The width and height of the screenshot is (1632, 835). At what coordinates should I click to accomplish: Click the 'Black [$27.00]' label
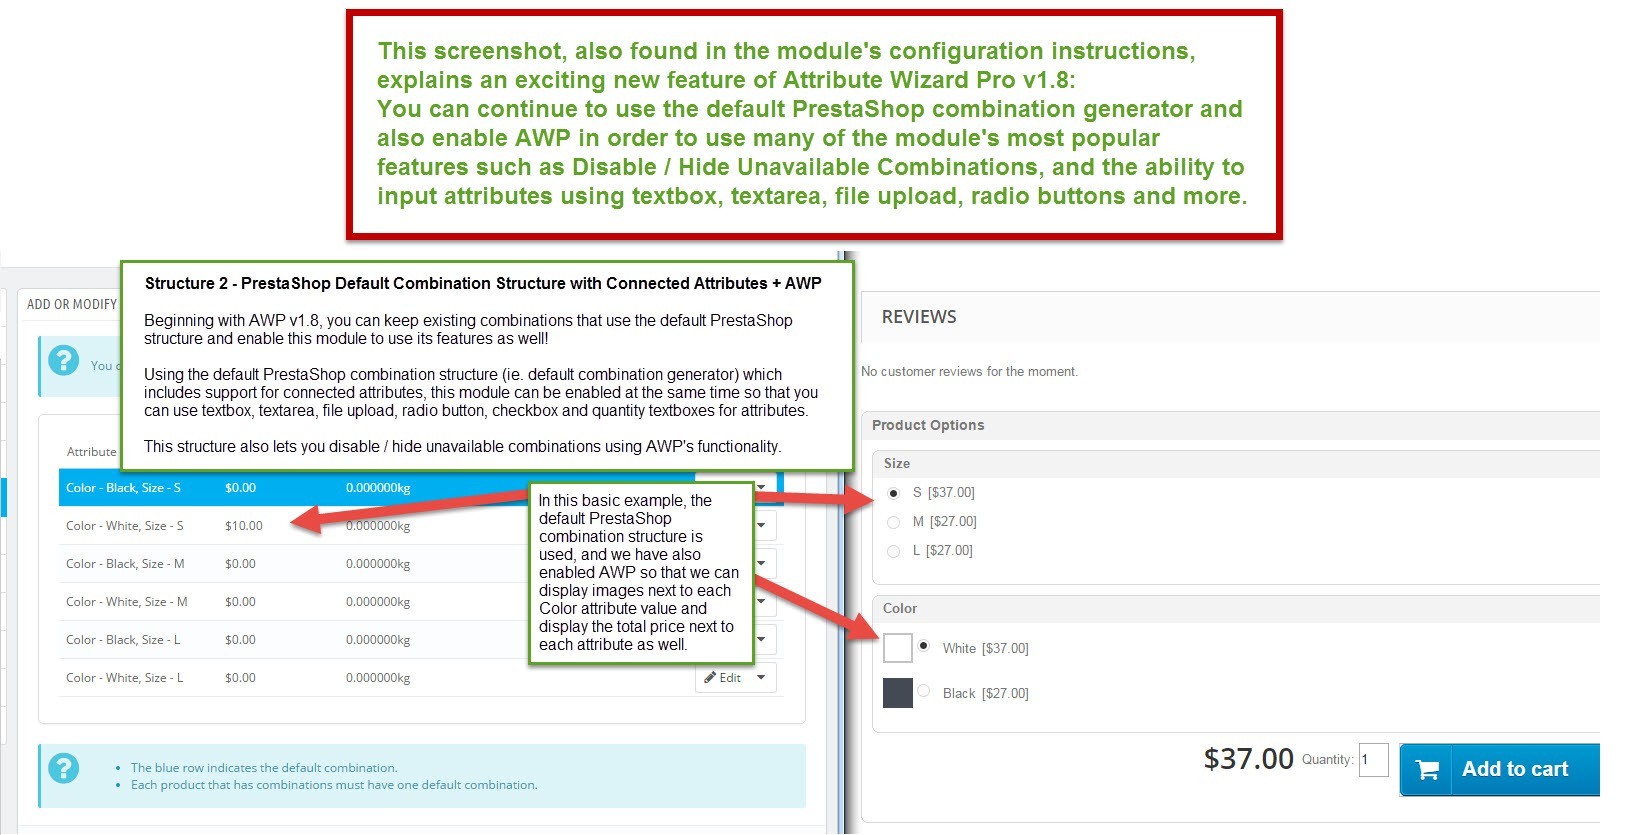[x=985, y=694]
